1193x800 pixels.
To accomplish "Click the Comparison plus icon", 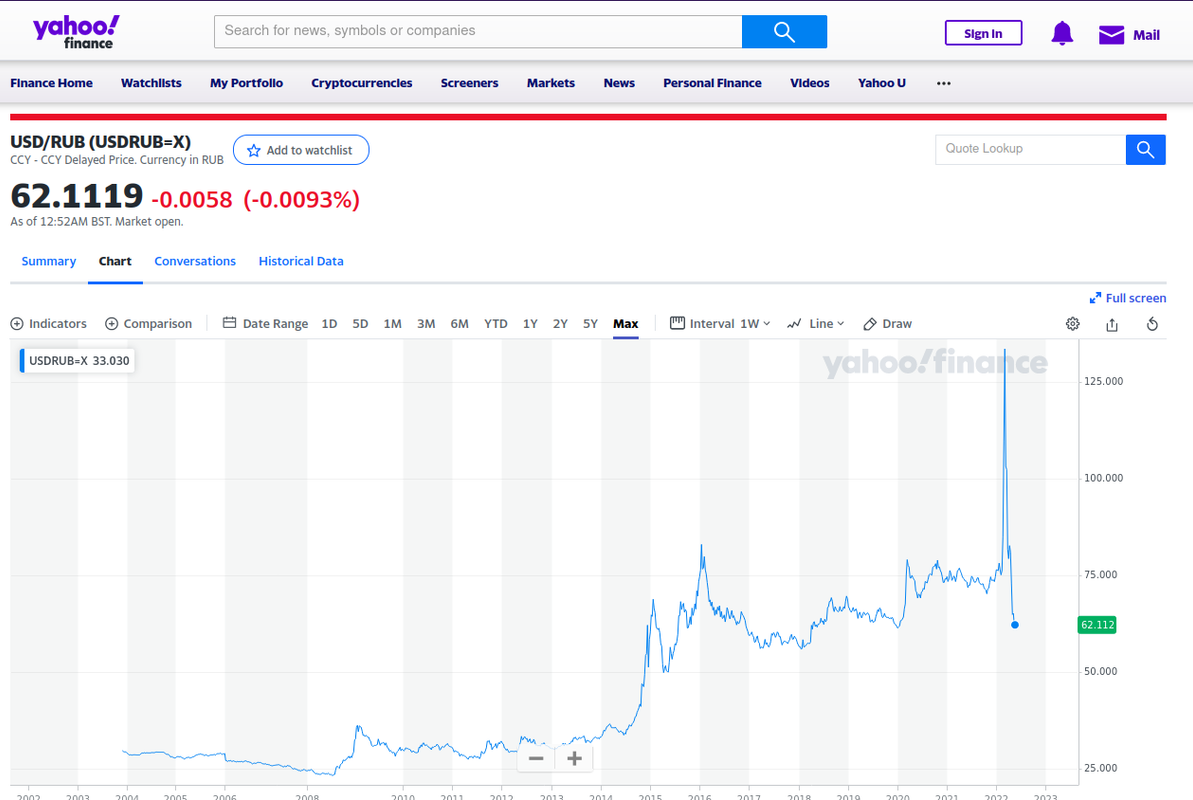I will pyautogui.click(x=111, y=324).
